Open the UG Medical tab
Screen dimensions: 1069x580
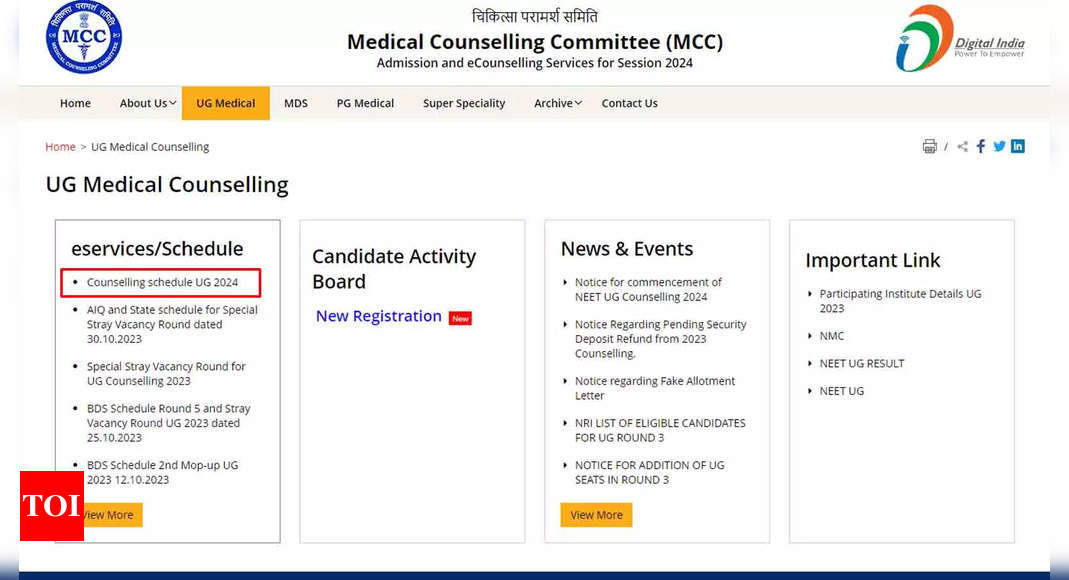coord(225,103)
